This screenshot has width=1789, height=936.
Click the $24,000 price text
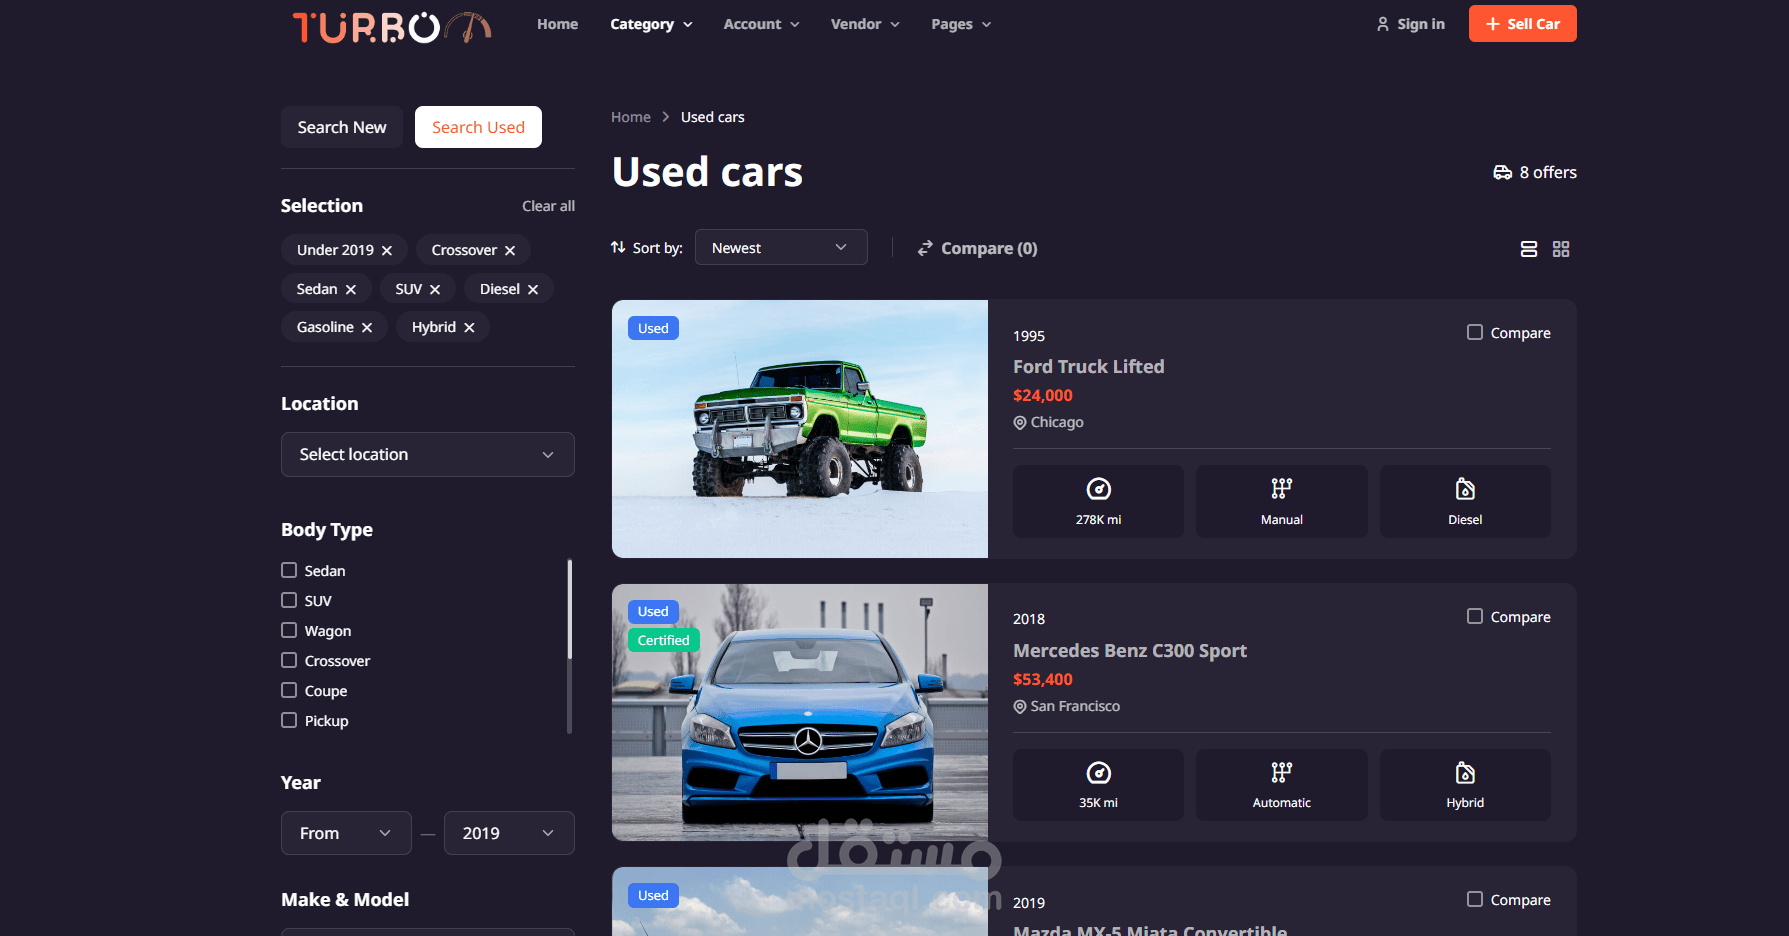[x=1042, y=395]
